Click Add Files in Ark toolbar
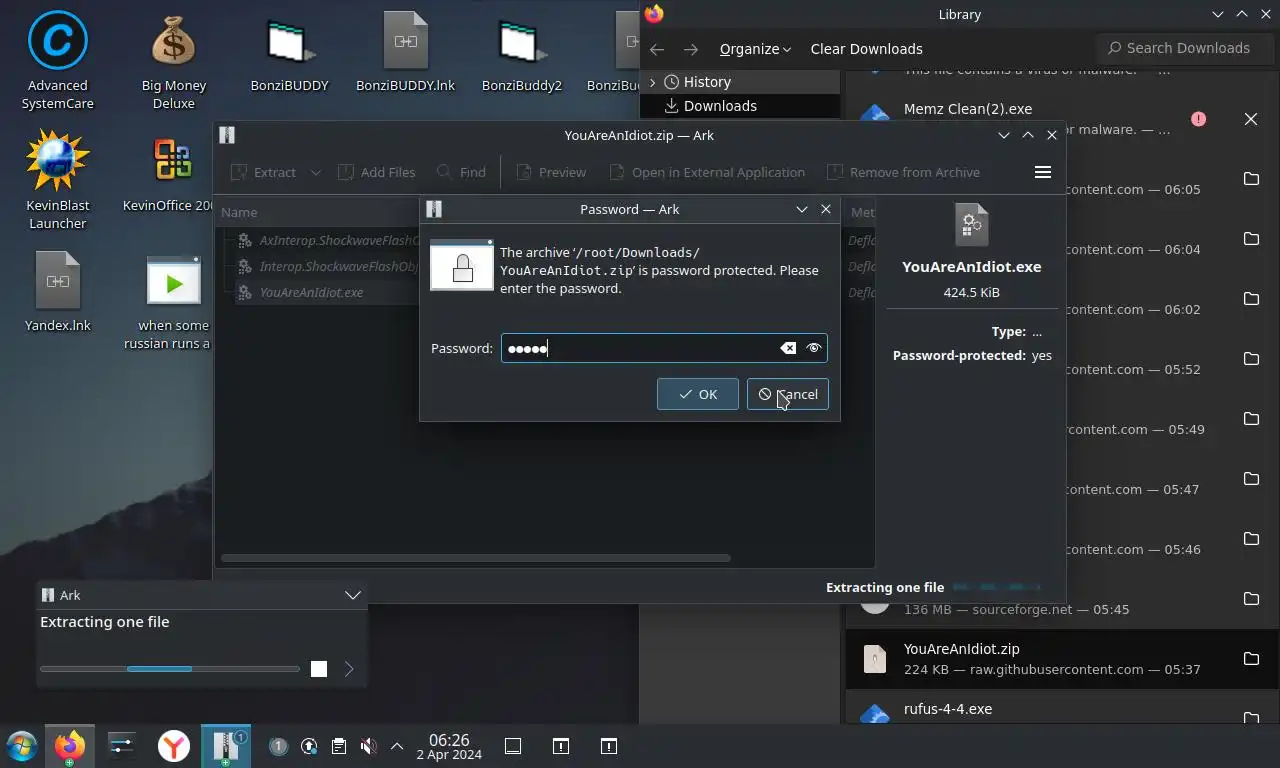 tap(376, 172)
